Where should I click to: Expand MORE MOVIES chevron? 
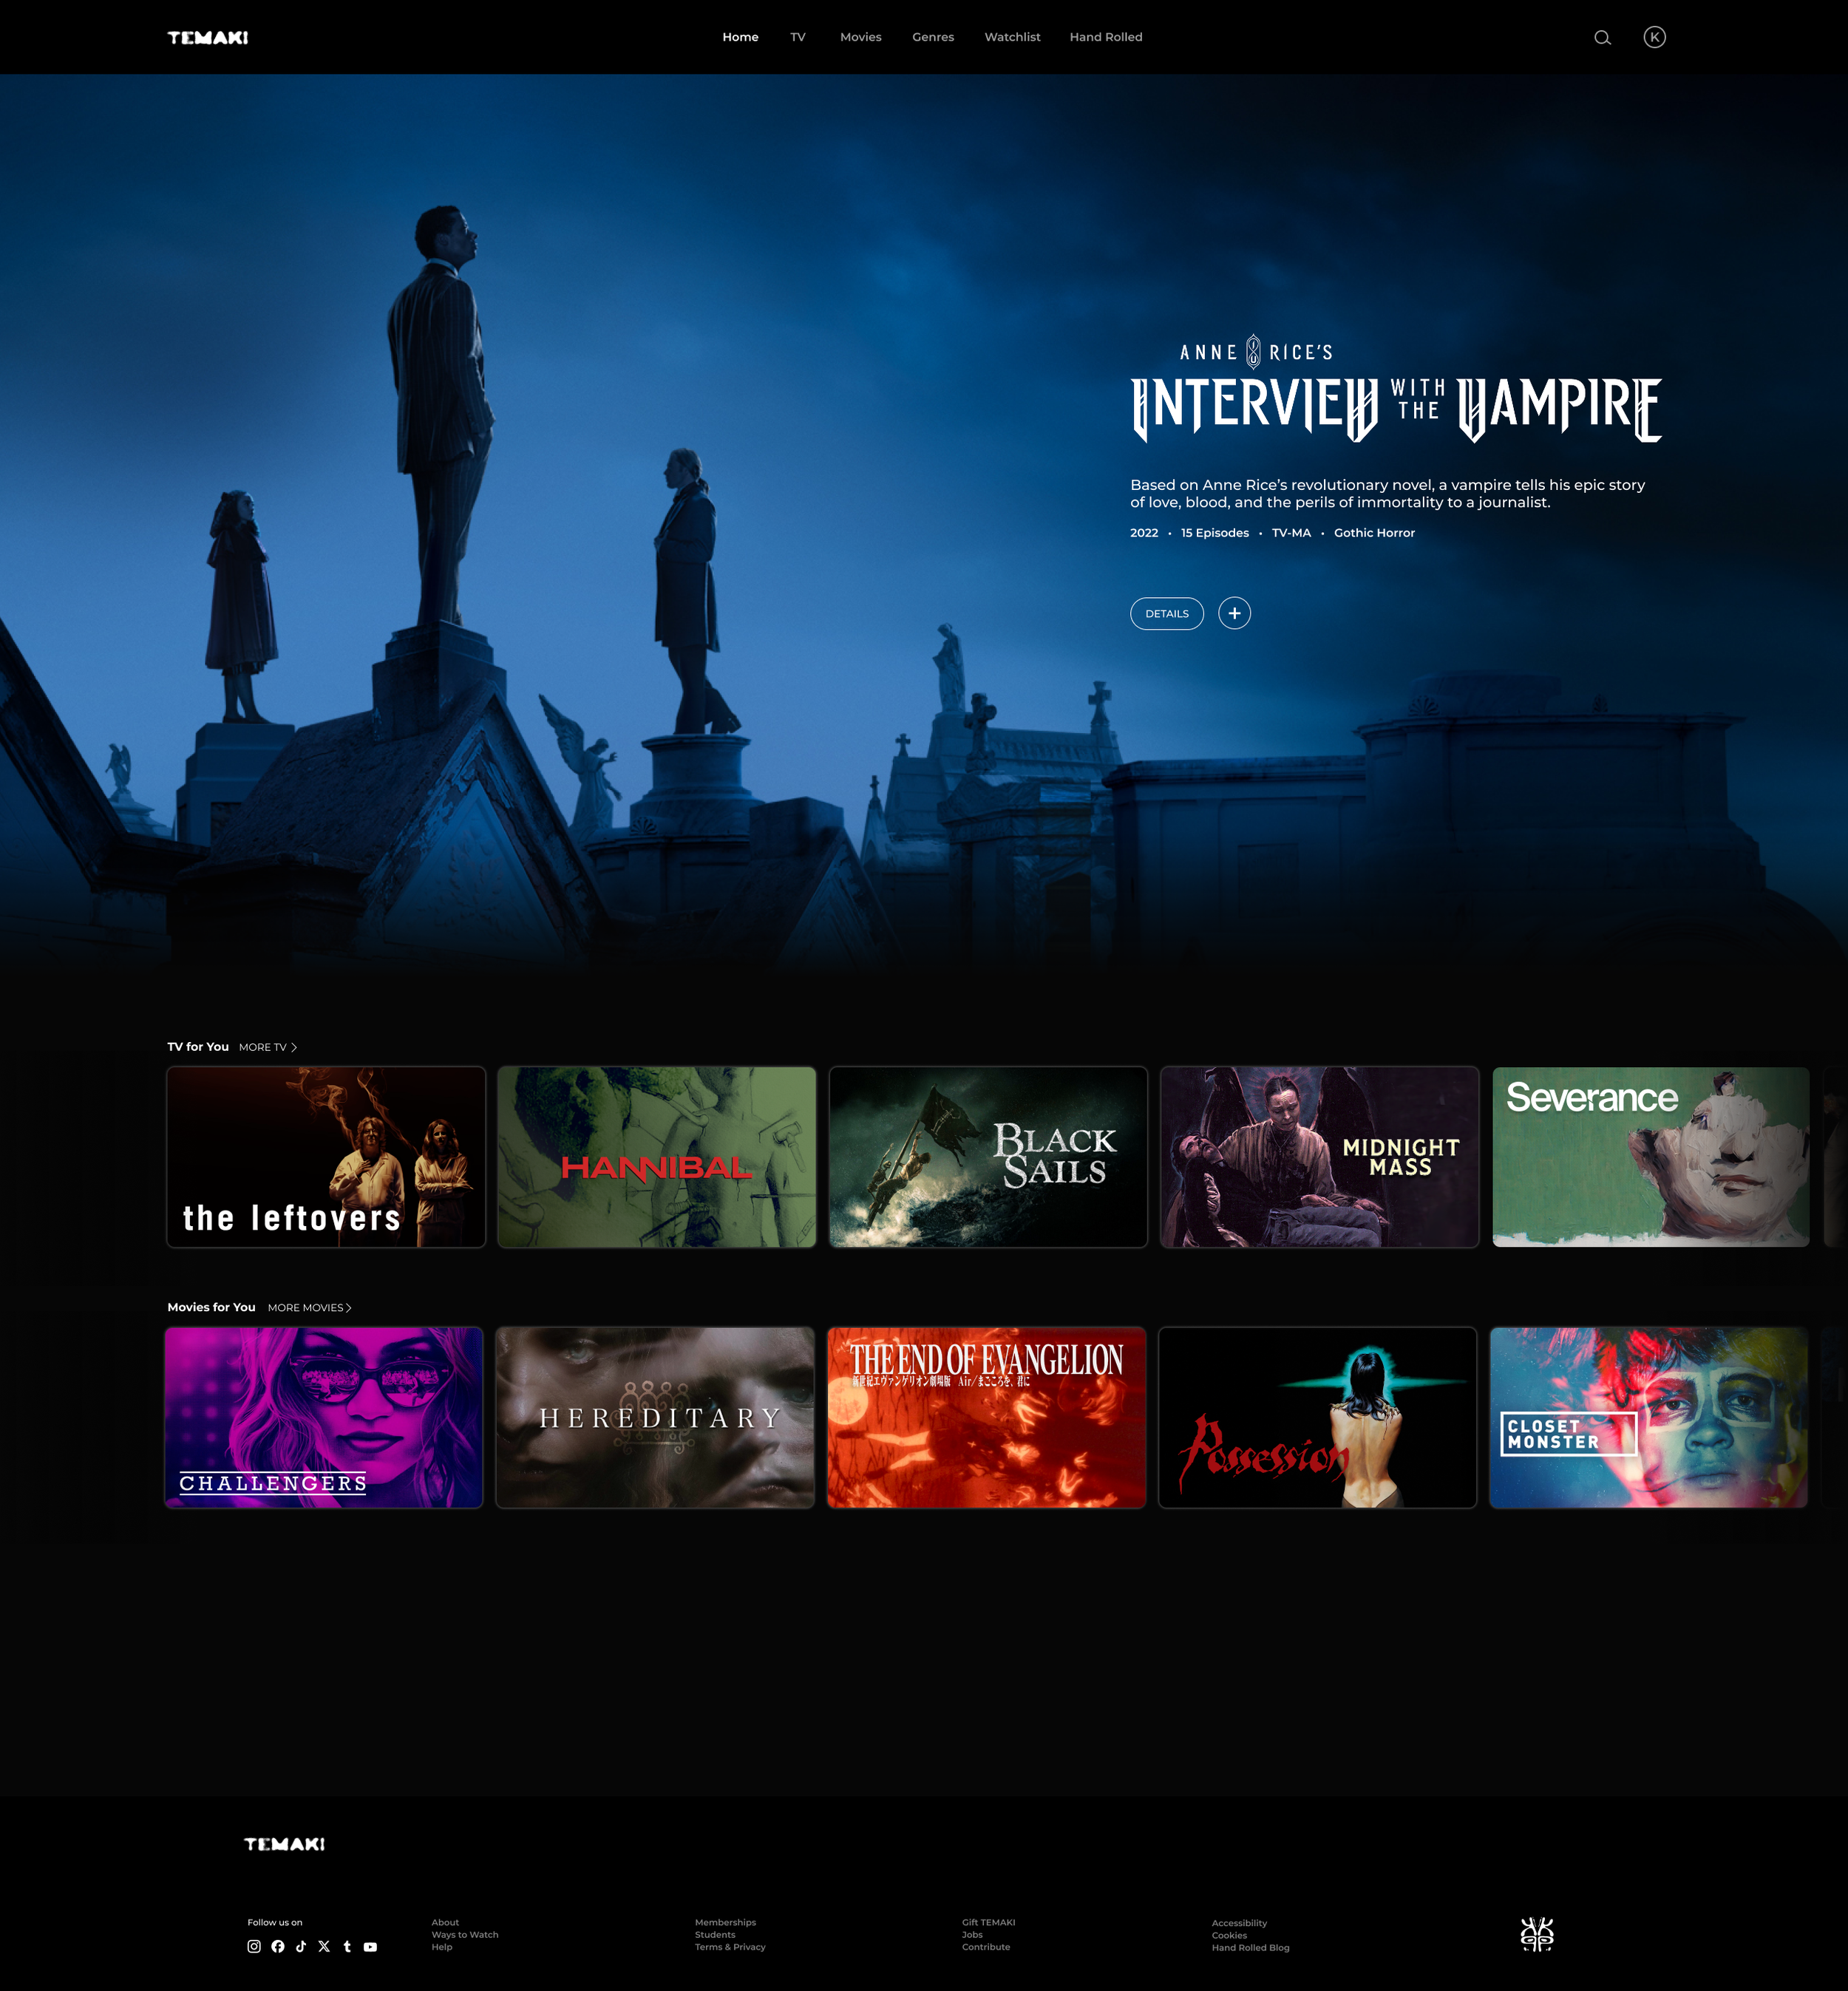[x=310, y=1307]
